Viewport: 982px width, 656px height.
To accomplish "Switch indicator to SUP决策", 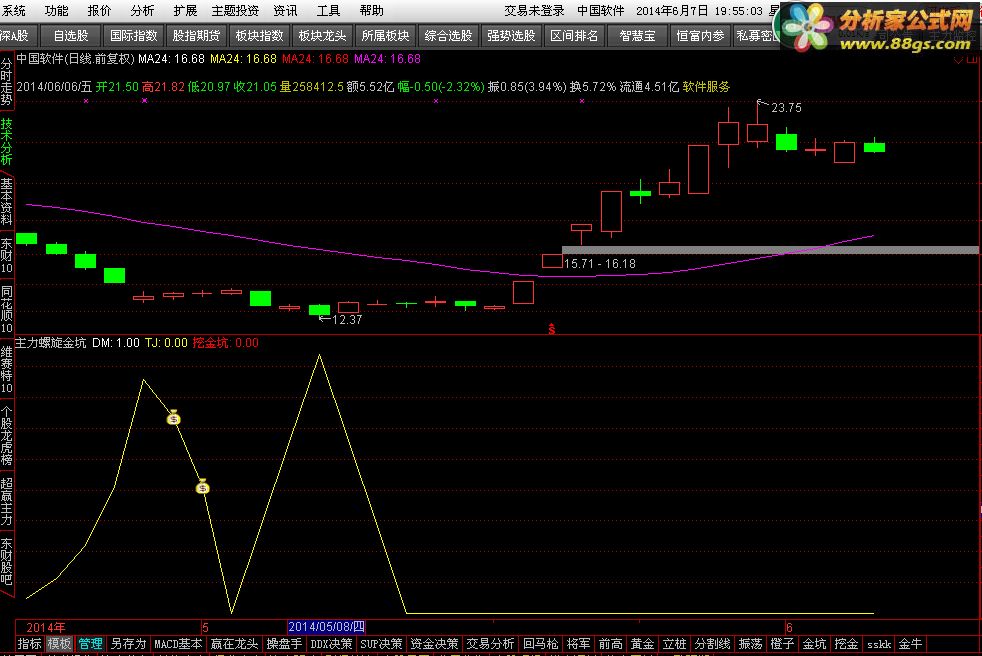I will (381, 643).
